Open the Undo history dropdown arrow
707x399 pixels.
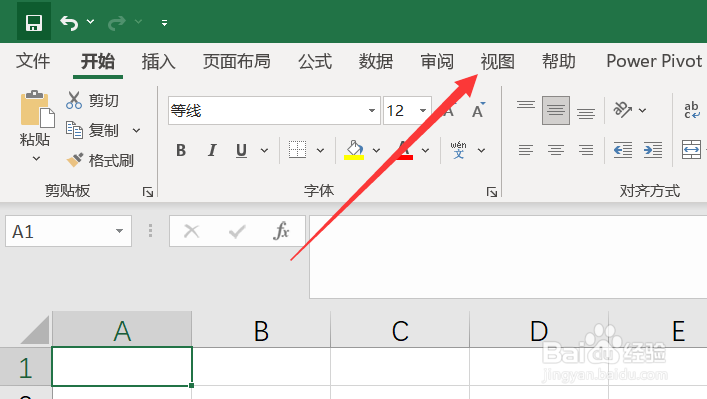tap(91, 22)
